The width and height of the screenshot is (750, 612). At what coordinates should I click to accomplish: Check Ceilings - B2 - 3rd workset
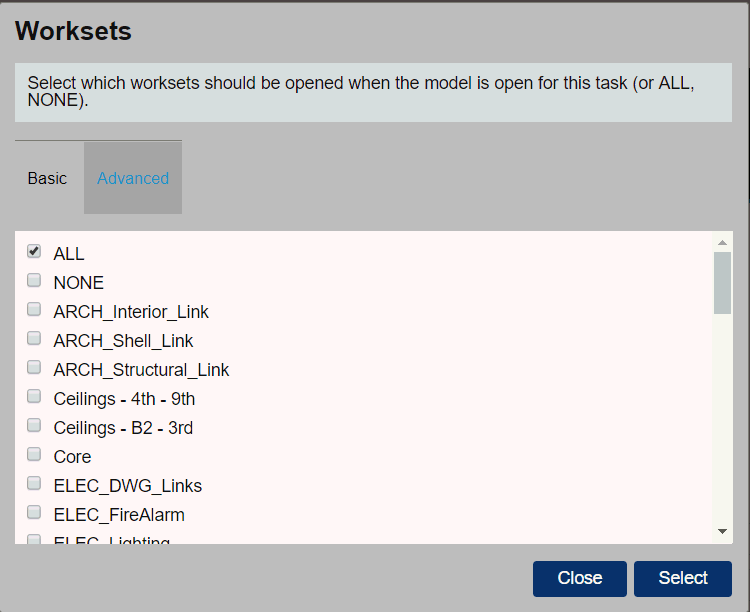34,425
